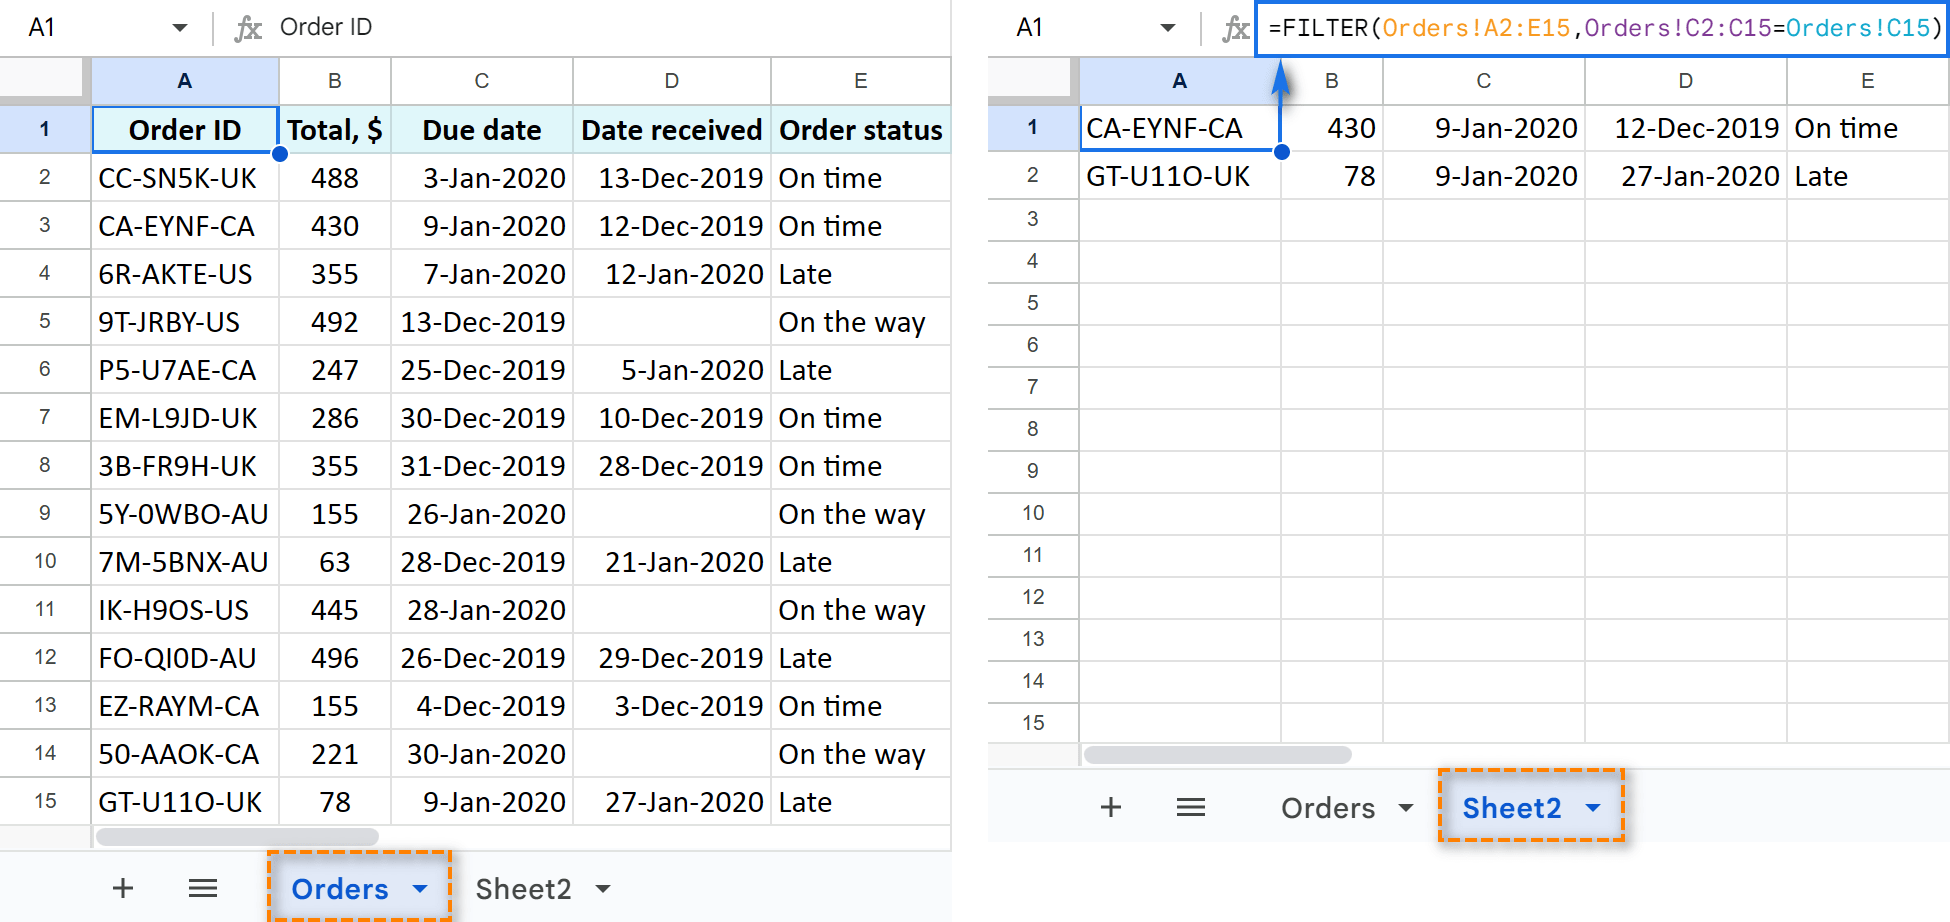Viewport: 1950px width, 922px height.
Task: Select cell 5Y-0WBO-AU in Orders sheet
Action: pyautogui.click(x=185, y=514)
